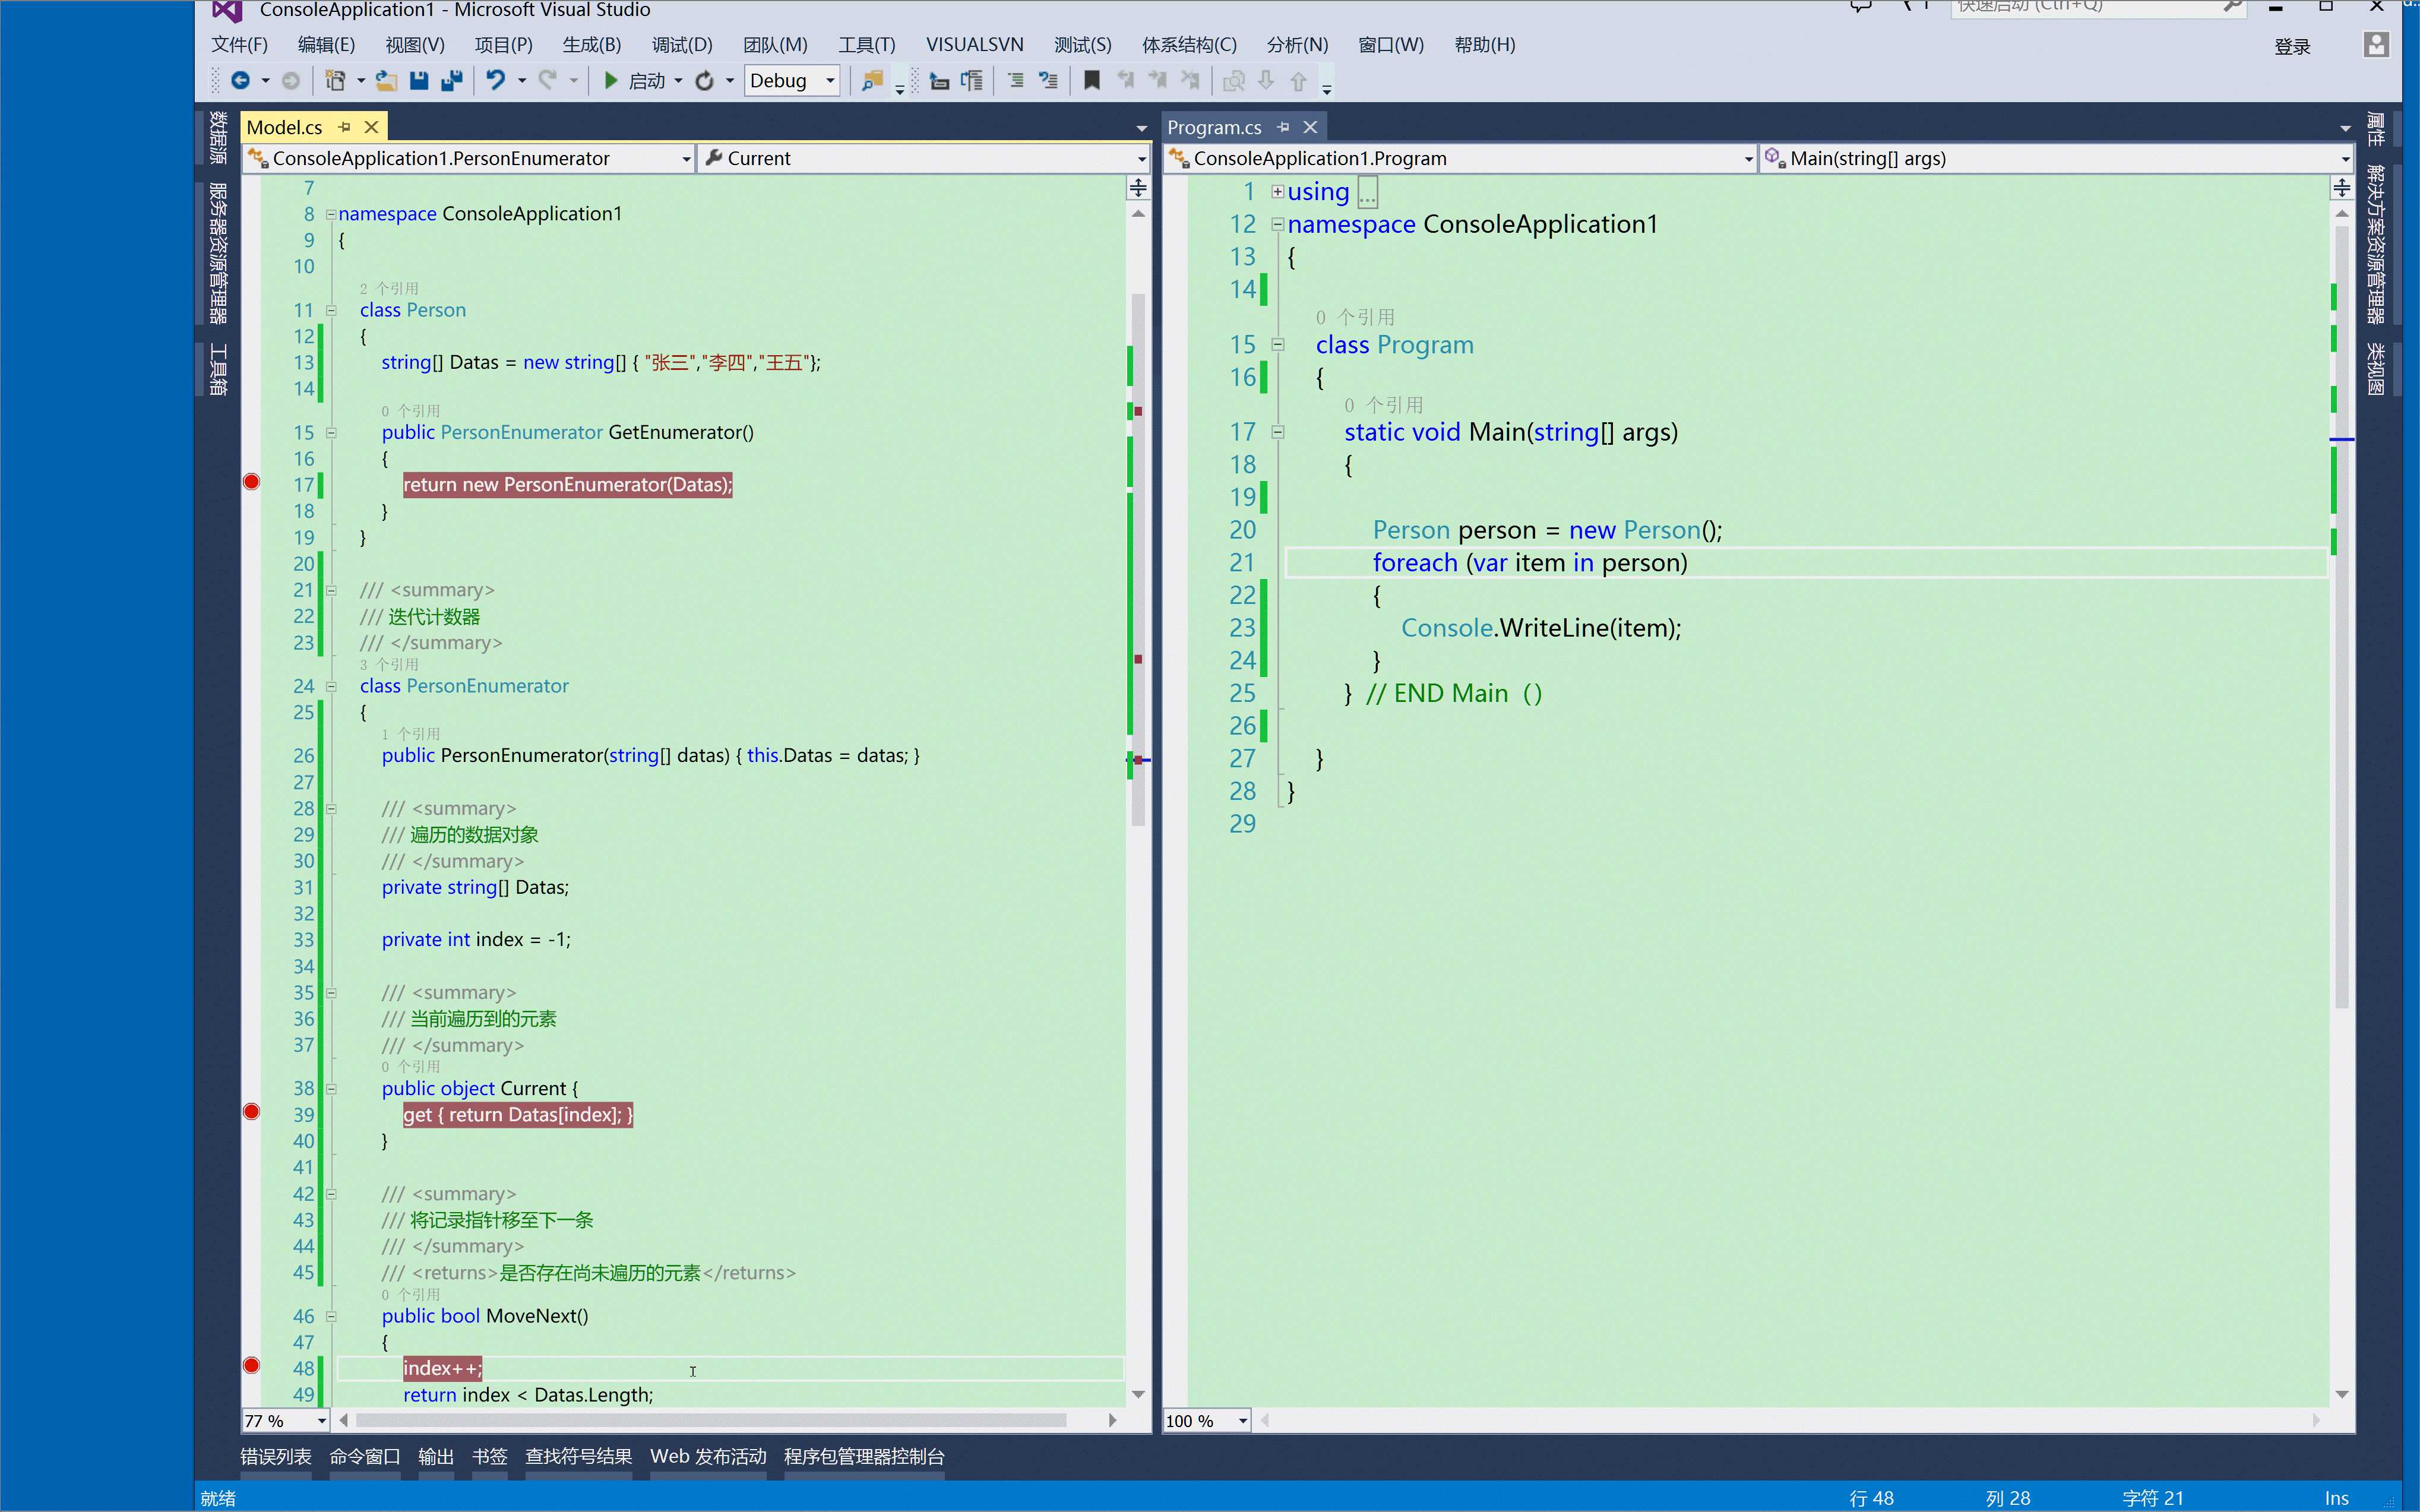The image size is (2420, 1512).
Task: Click the Navigate Backward arrow icon
Action: [240, 81]
